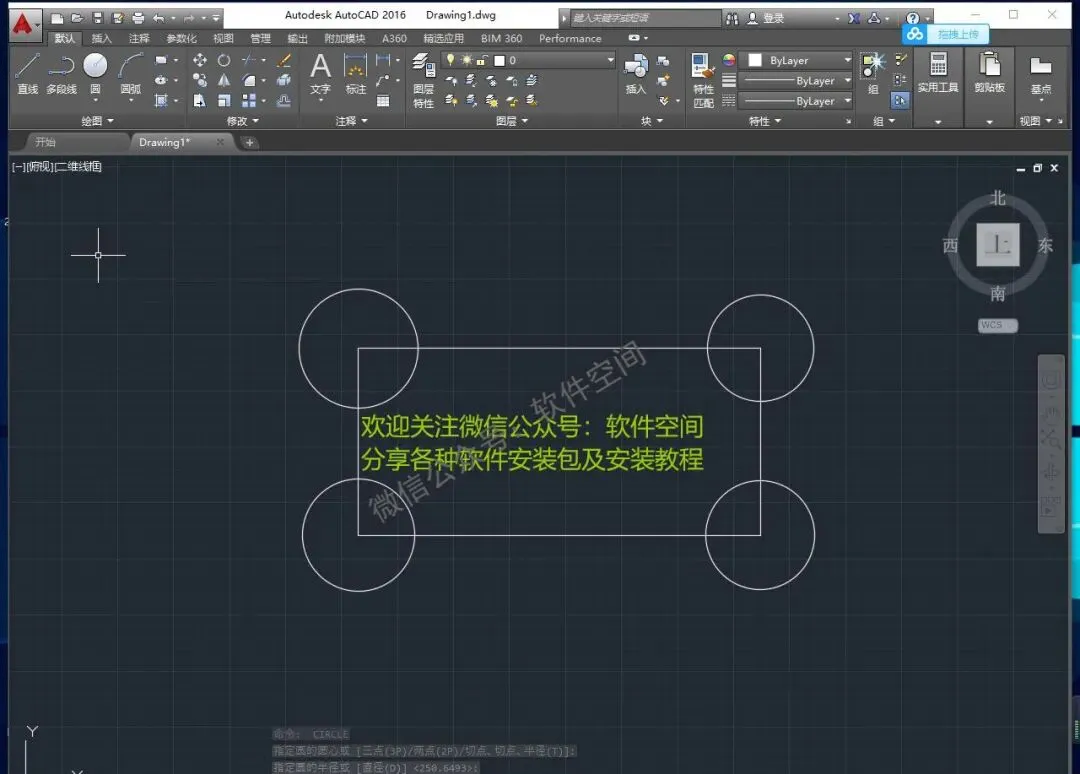Expand the Block (块) panel

pyautogui.click(x=652, y=121)
